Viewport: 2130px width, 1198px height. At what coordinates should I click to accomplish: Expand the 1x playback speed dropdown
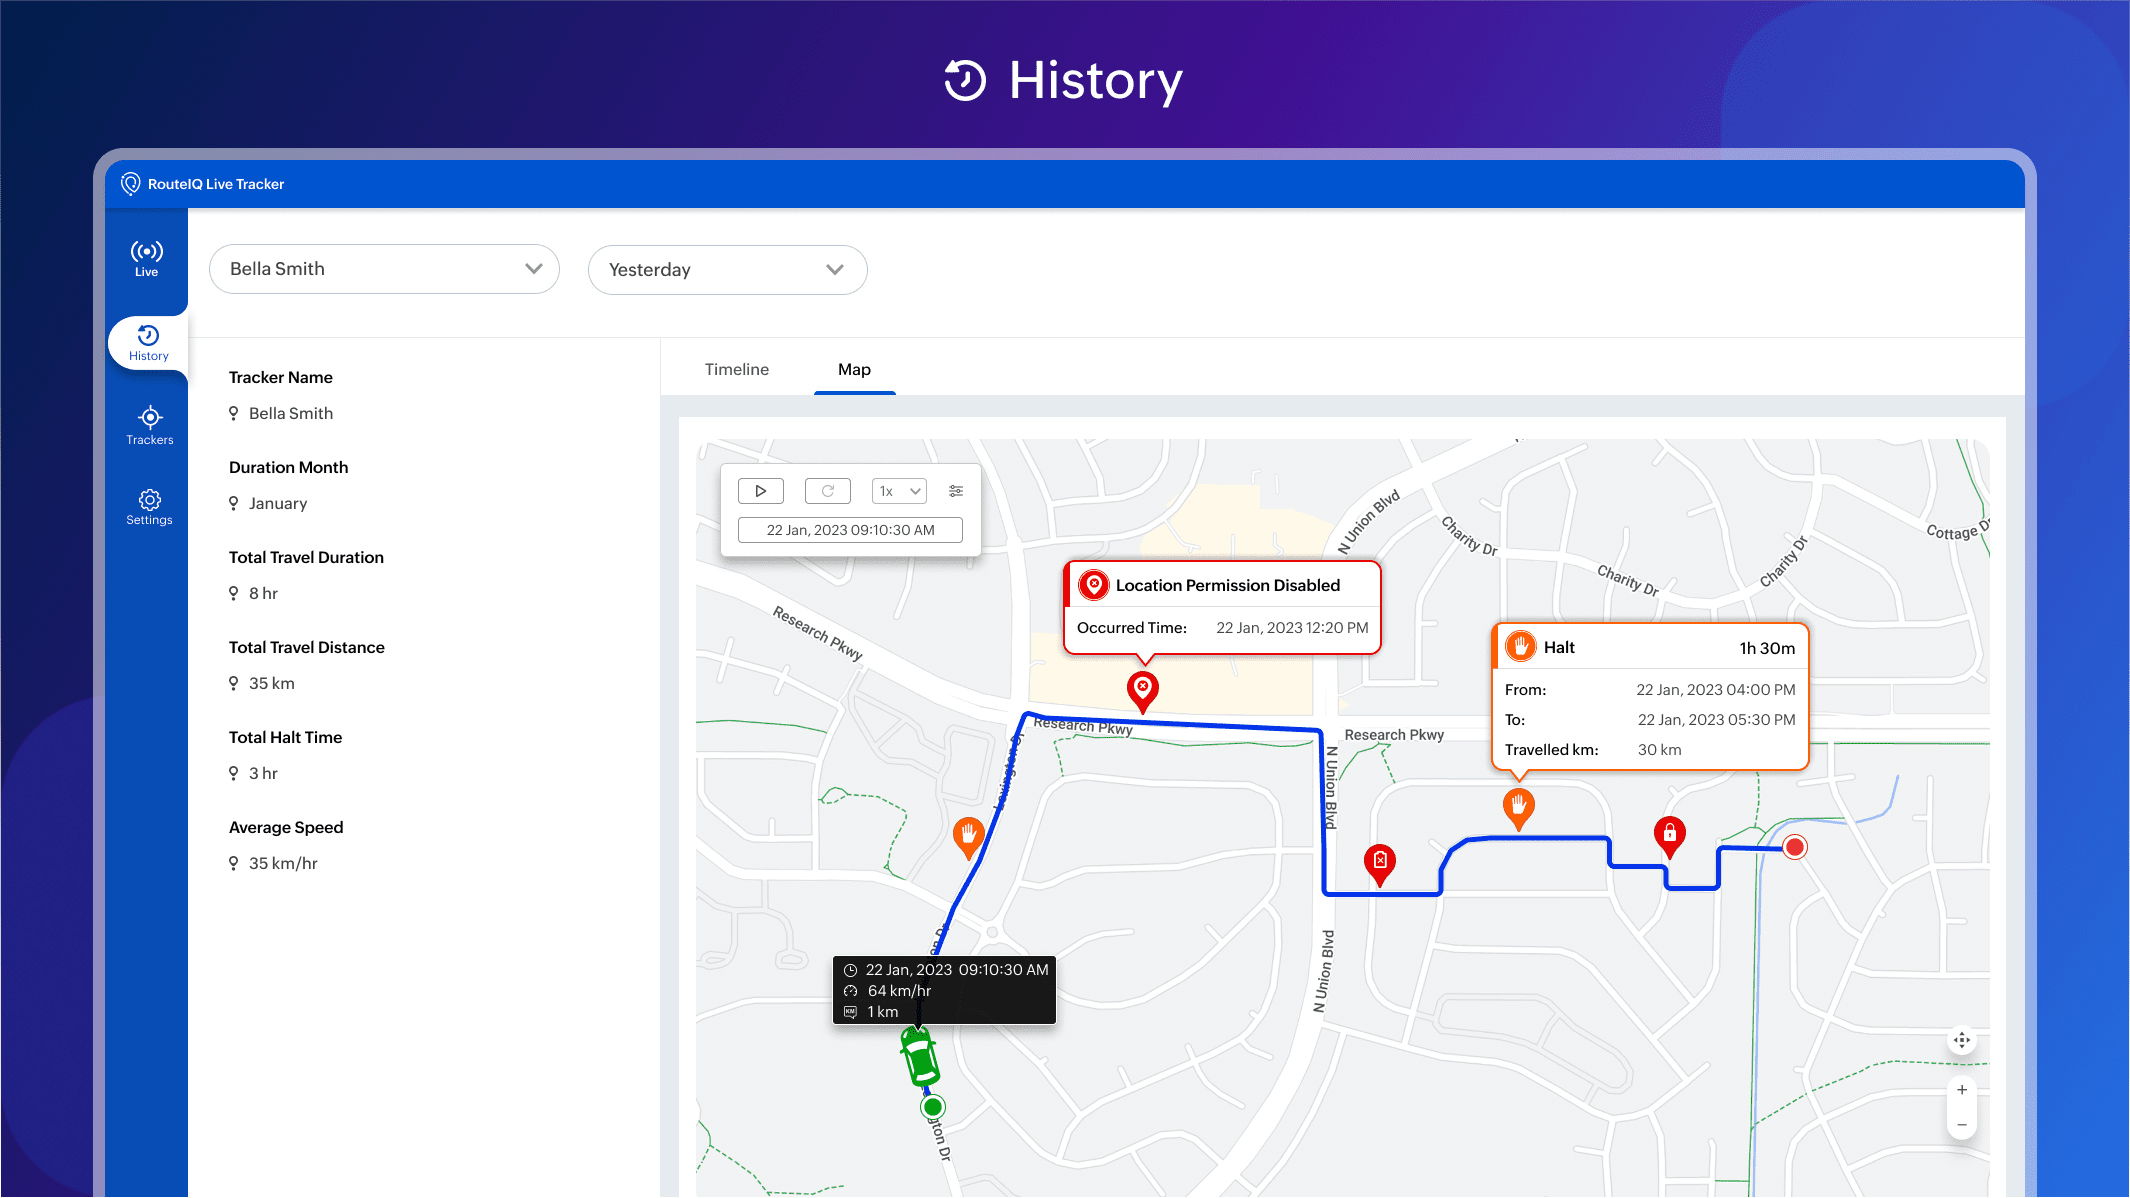coord(899,491)
